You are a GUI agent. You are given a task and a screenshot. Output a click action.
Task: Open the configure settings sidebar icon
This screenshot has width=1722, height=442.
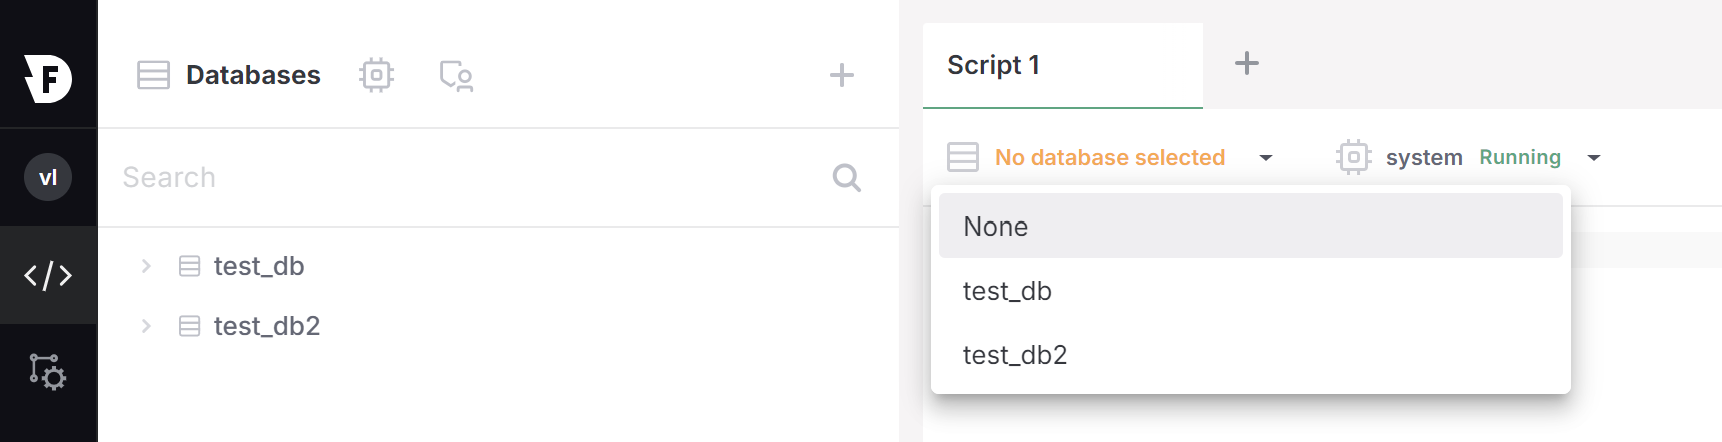pyautogui.click(x=48, y=372)
